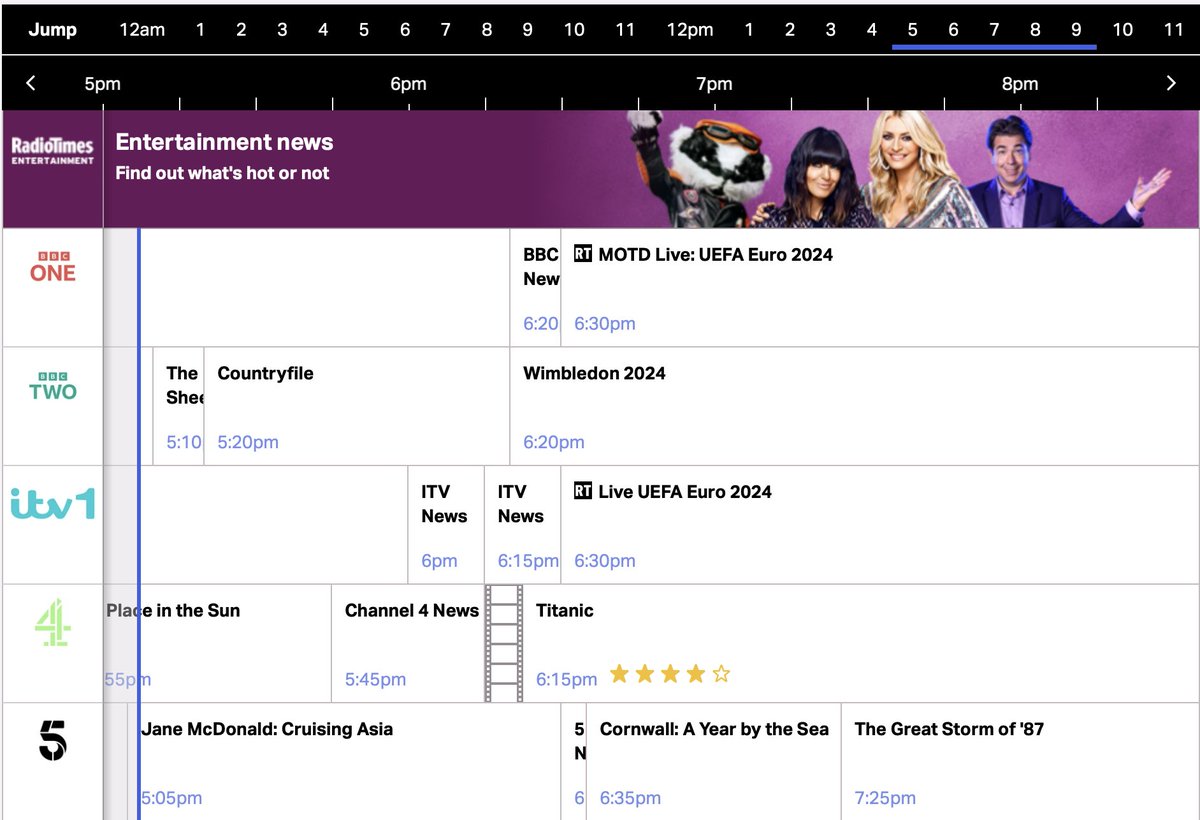This screenshot has height=820, width=1200.
Task: Click the Jump label
Action: [52, 29]
